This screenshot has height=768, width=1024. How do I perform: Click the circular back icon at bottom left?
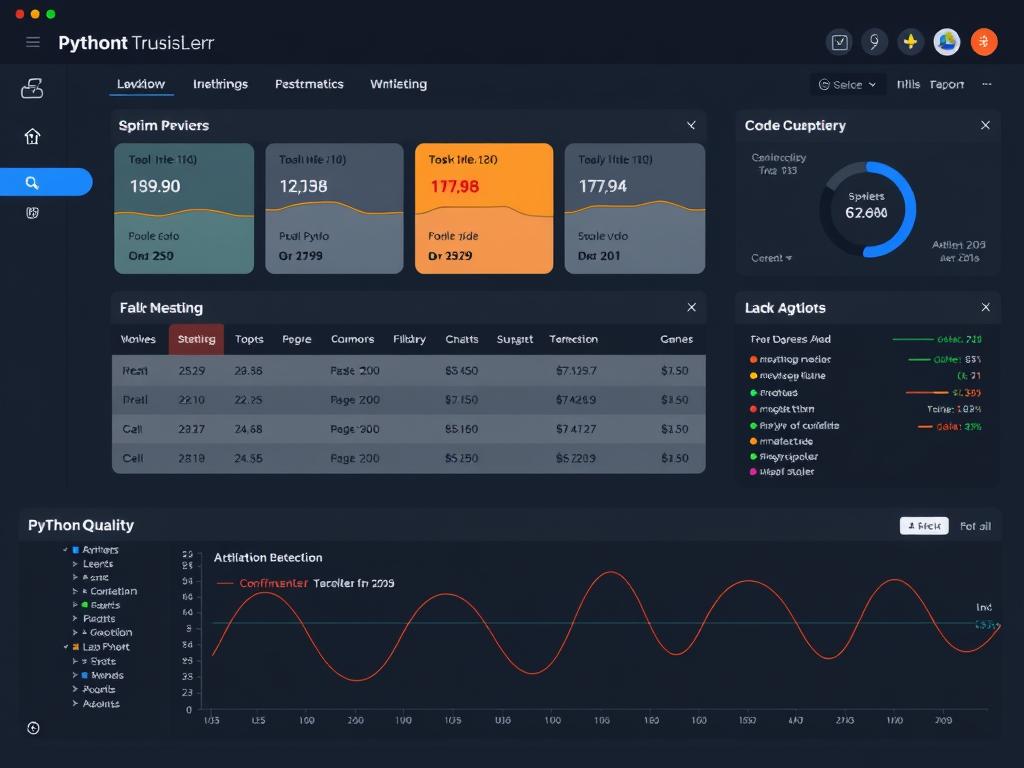[x=33, y=728]
